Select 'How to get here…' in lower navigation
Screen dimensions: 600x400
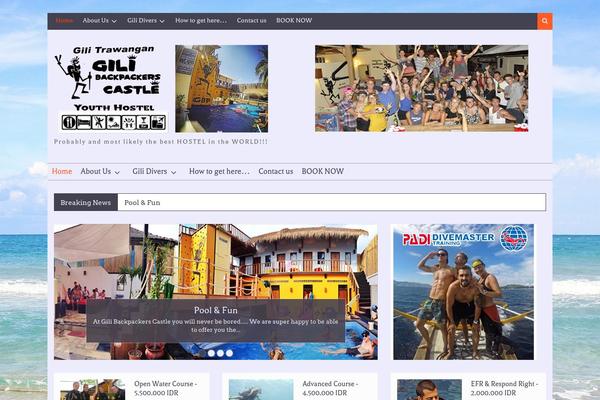[219, 171]
